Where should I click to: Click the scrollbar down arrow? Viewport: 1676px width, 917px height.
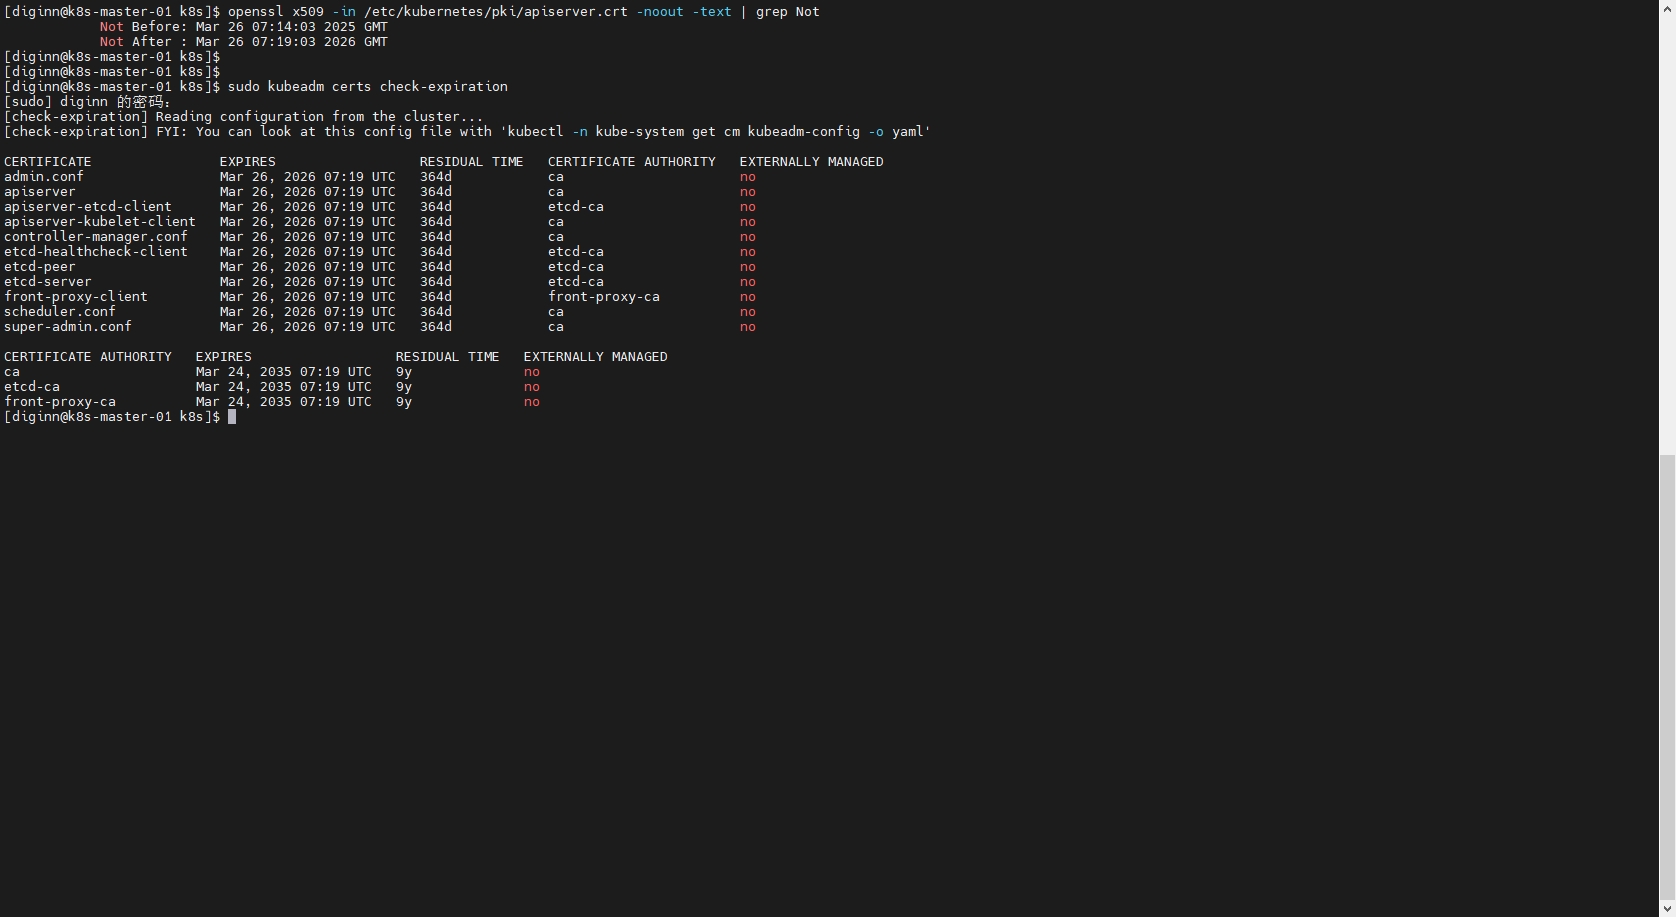1667,909
